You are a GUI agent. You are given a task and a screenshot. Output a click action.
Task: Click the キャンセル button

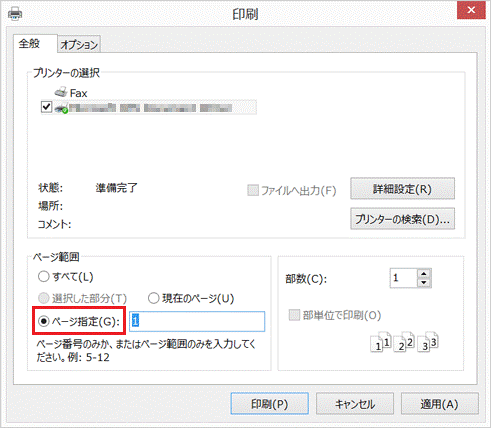pyautogui.click(x=355, y=404)
